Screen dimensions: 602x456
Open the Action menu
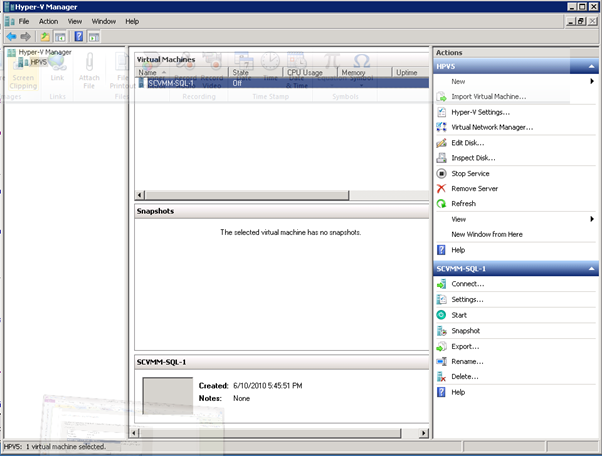point(48,21)
